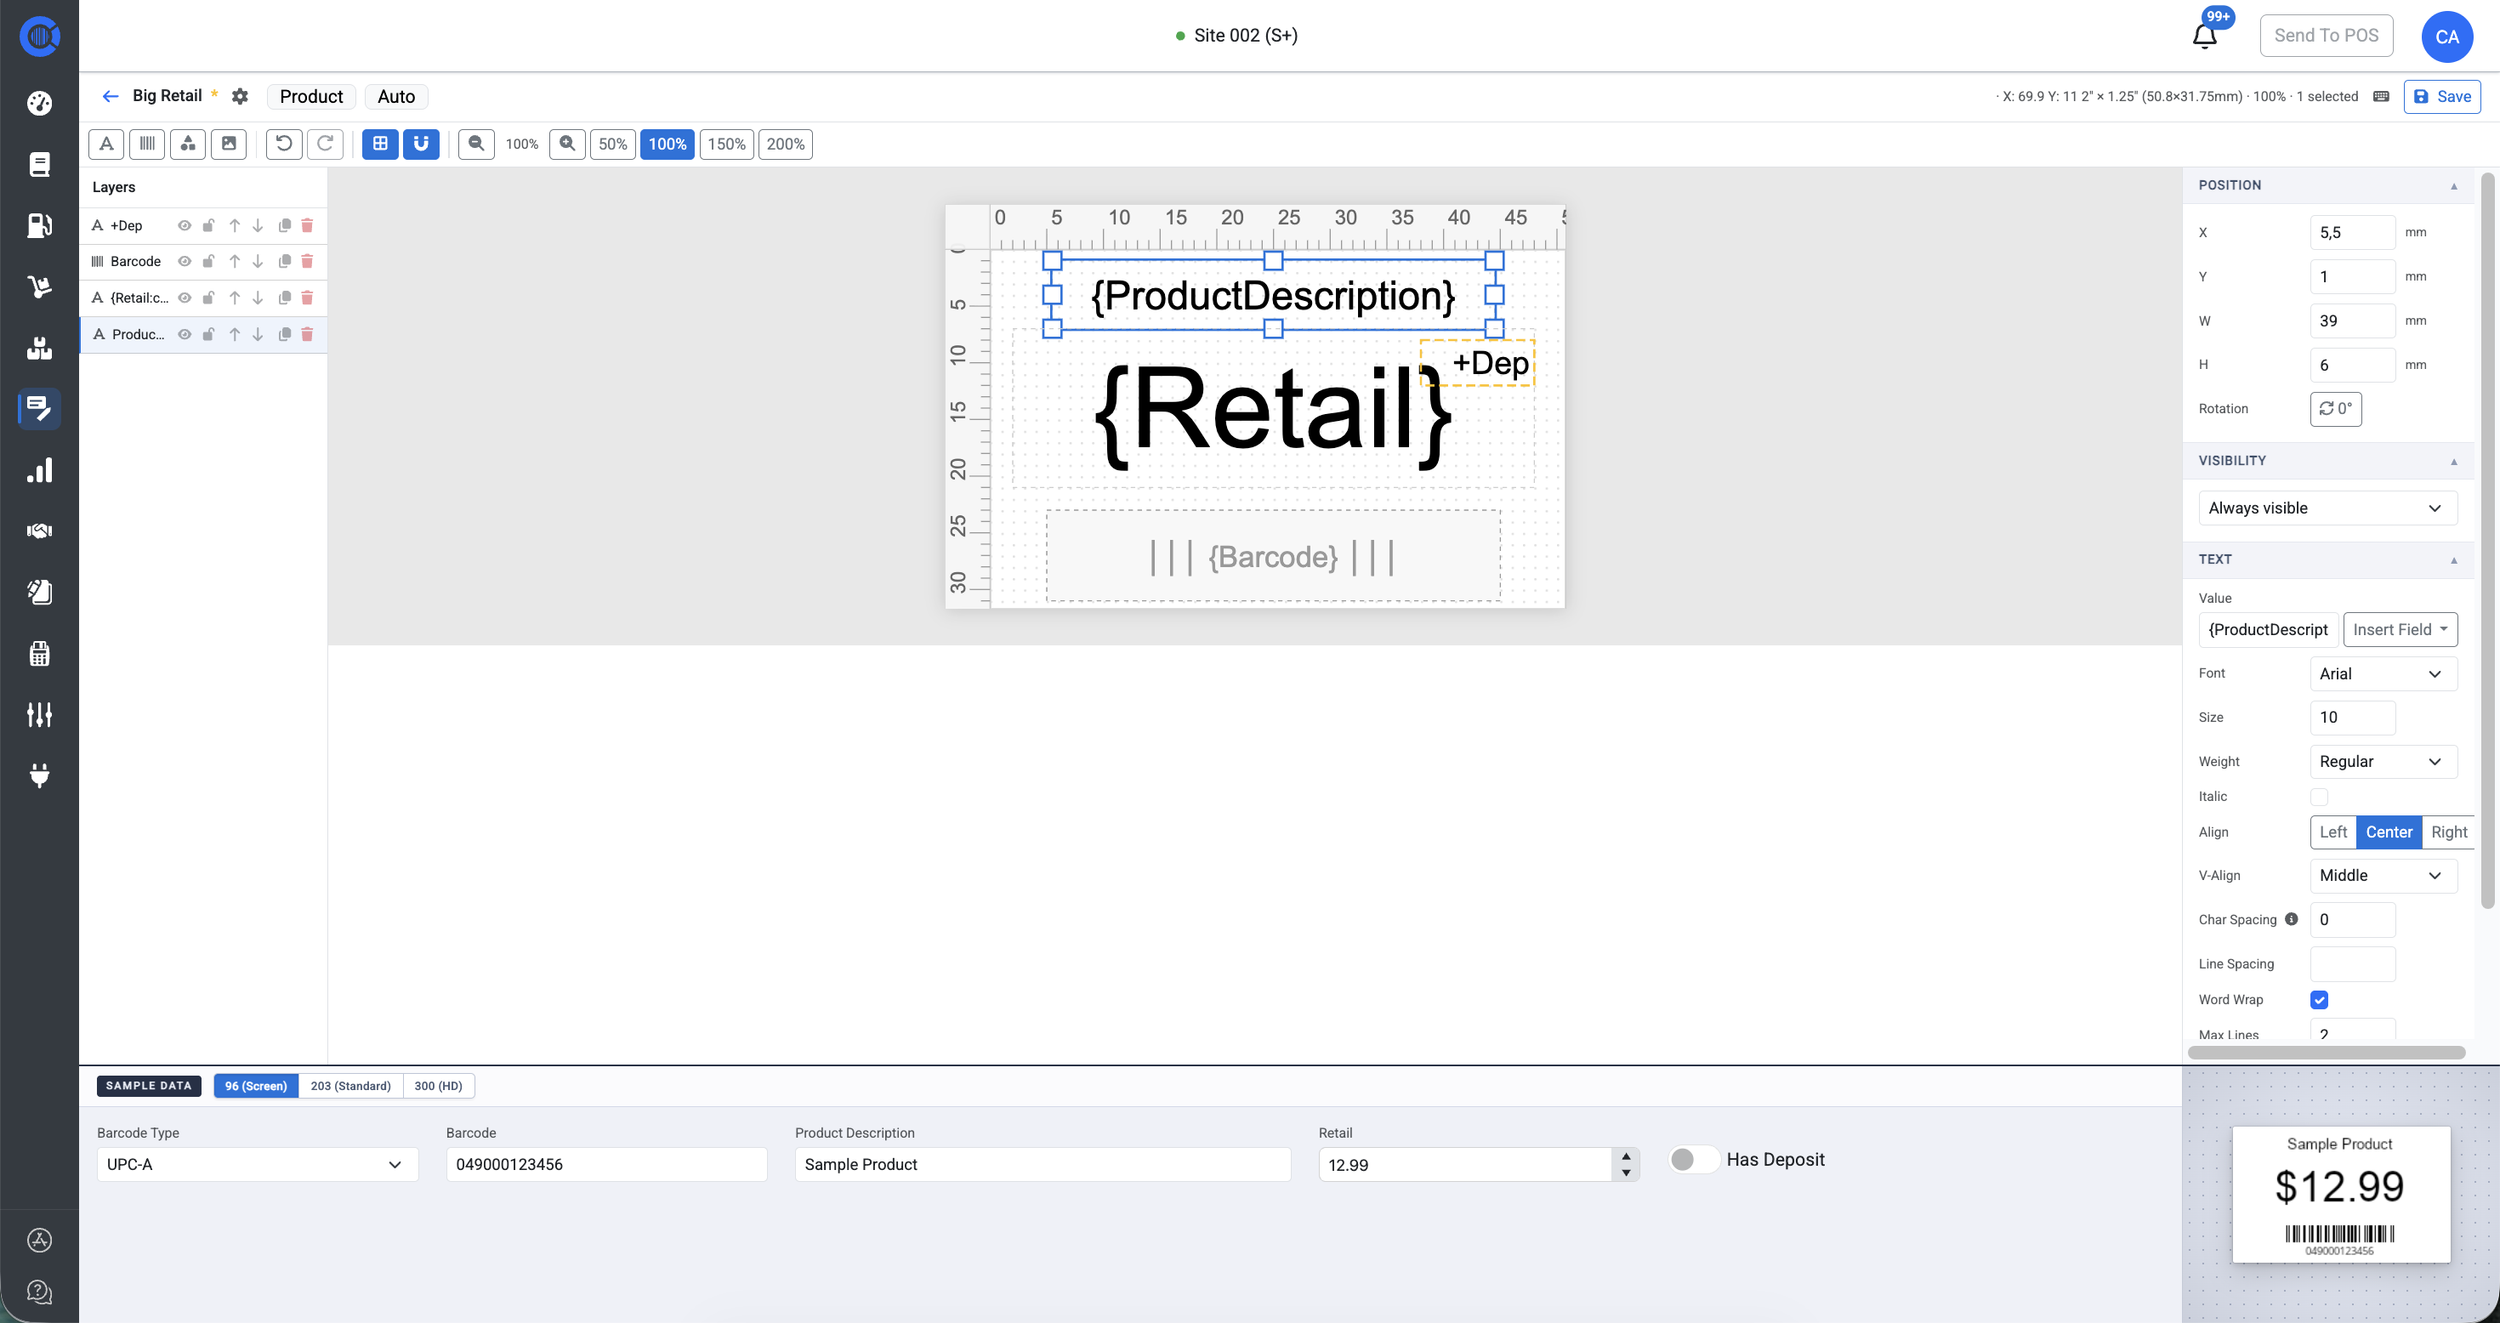Lock the +Dep layer
The height and width of the screenshot is (1323, 2500).
tap(208, 226)
